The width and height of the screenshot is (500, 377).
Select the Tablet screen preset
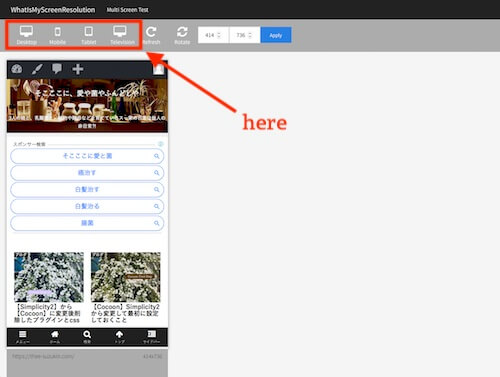tap(88, 35)
